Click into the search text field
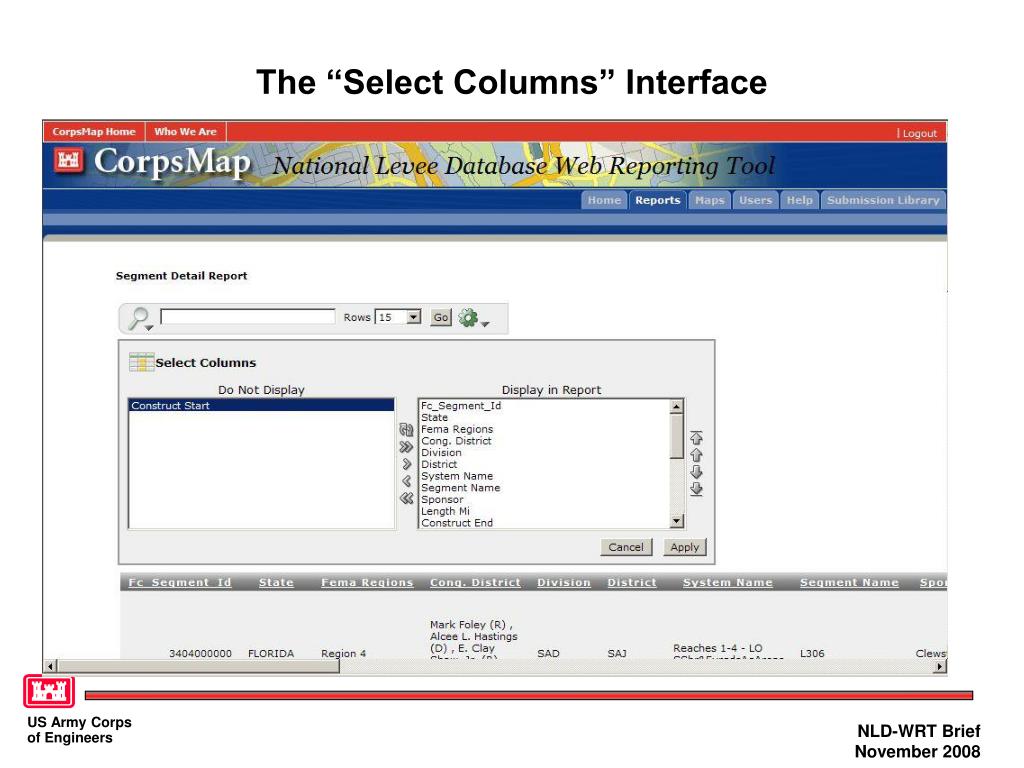This screenshot has height=768, width=1024. (248, 317)
